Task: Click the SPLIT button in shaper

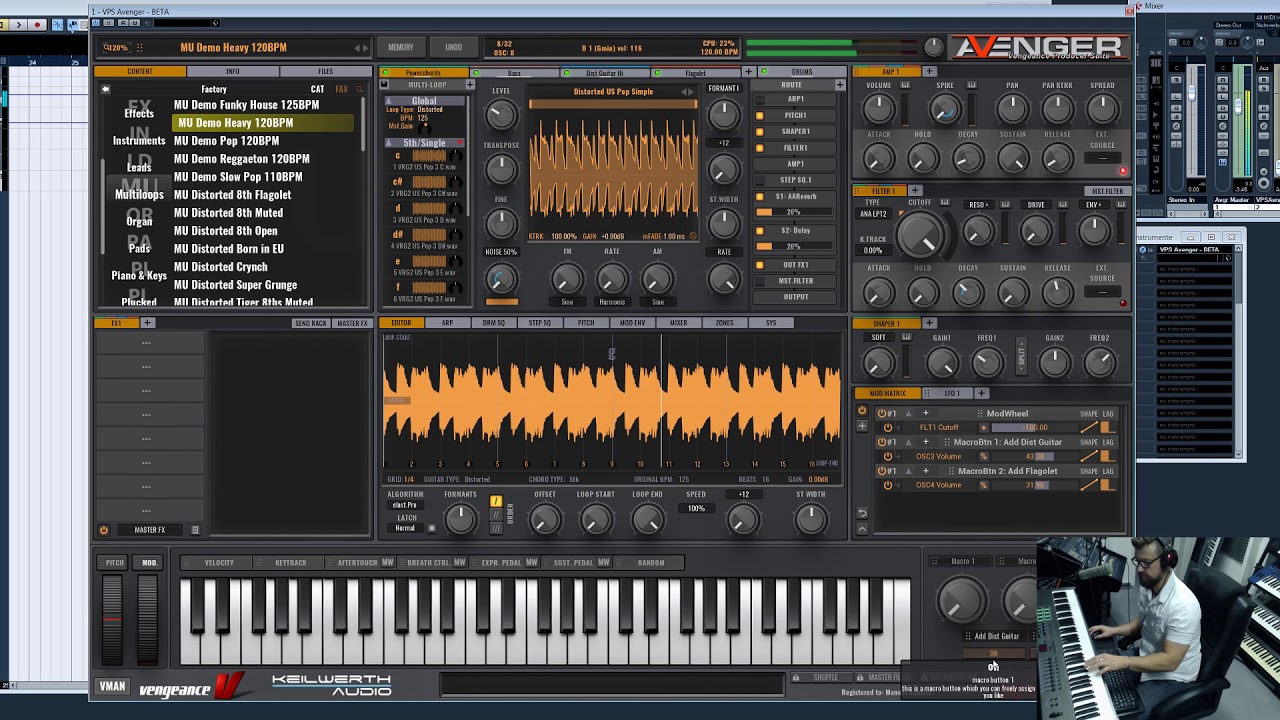Action: [1021, 354]
